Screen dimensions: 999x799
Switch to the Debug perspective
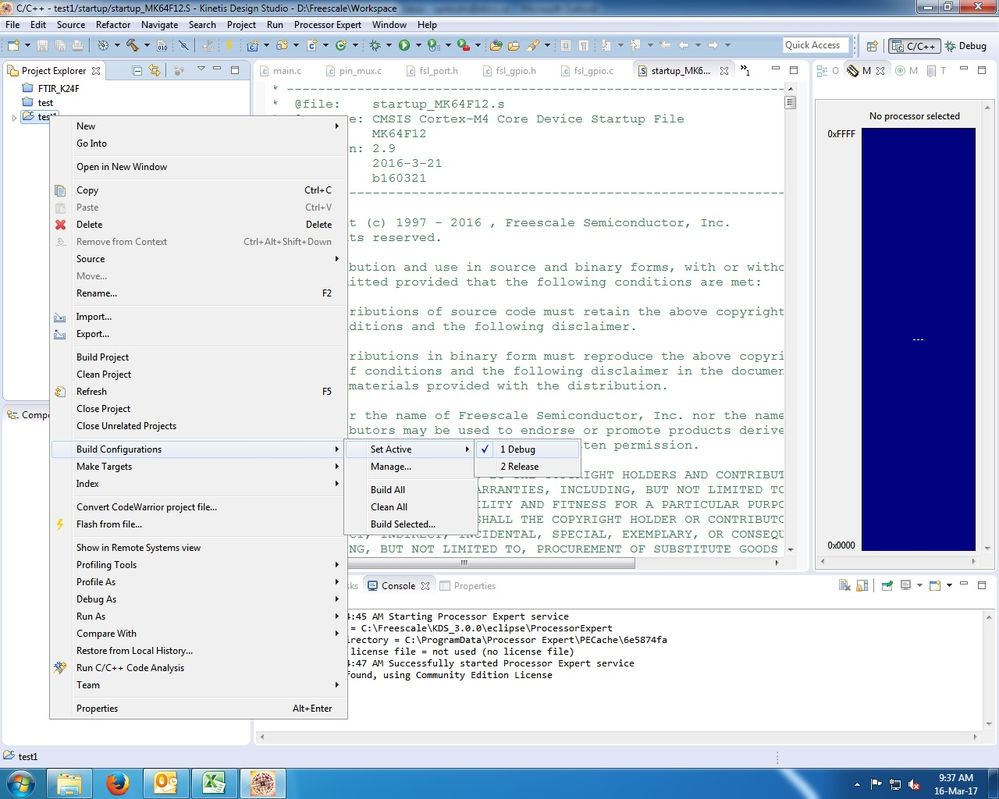tap(967, 46)
